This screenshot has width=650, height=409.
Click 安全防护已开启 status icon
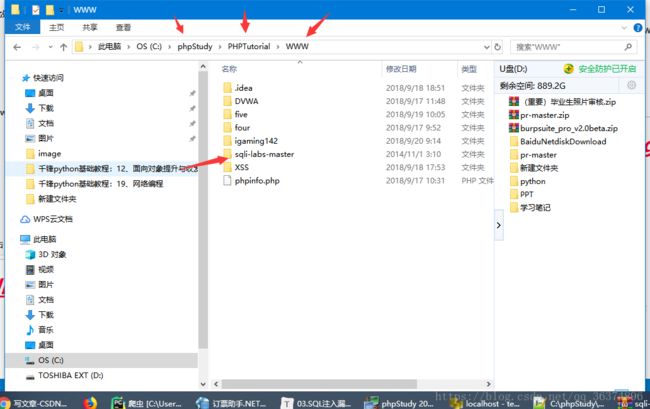568,69
